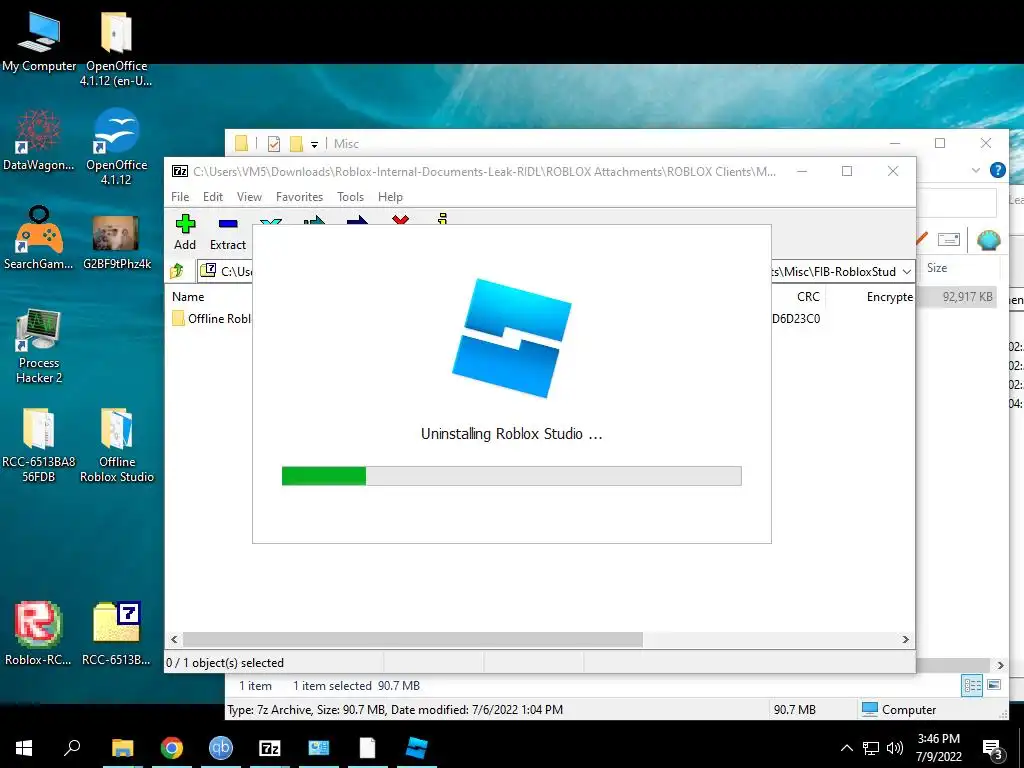1024x768 pixels.
Task: Select the OpenOffice 4.1.12 launcher shortcut
Action: point(116,147)
